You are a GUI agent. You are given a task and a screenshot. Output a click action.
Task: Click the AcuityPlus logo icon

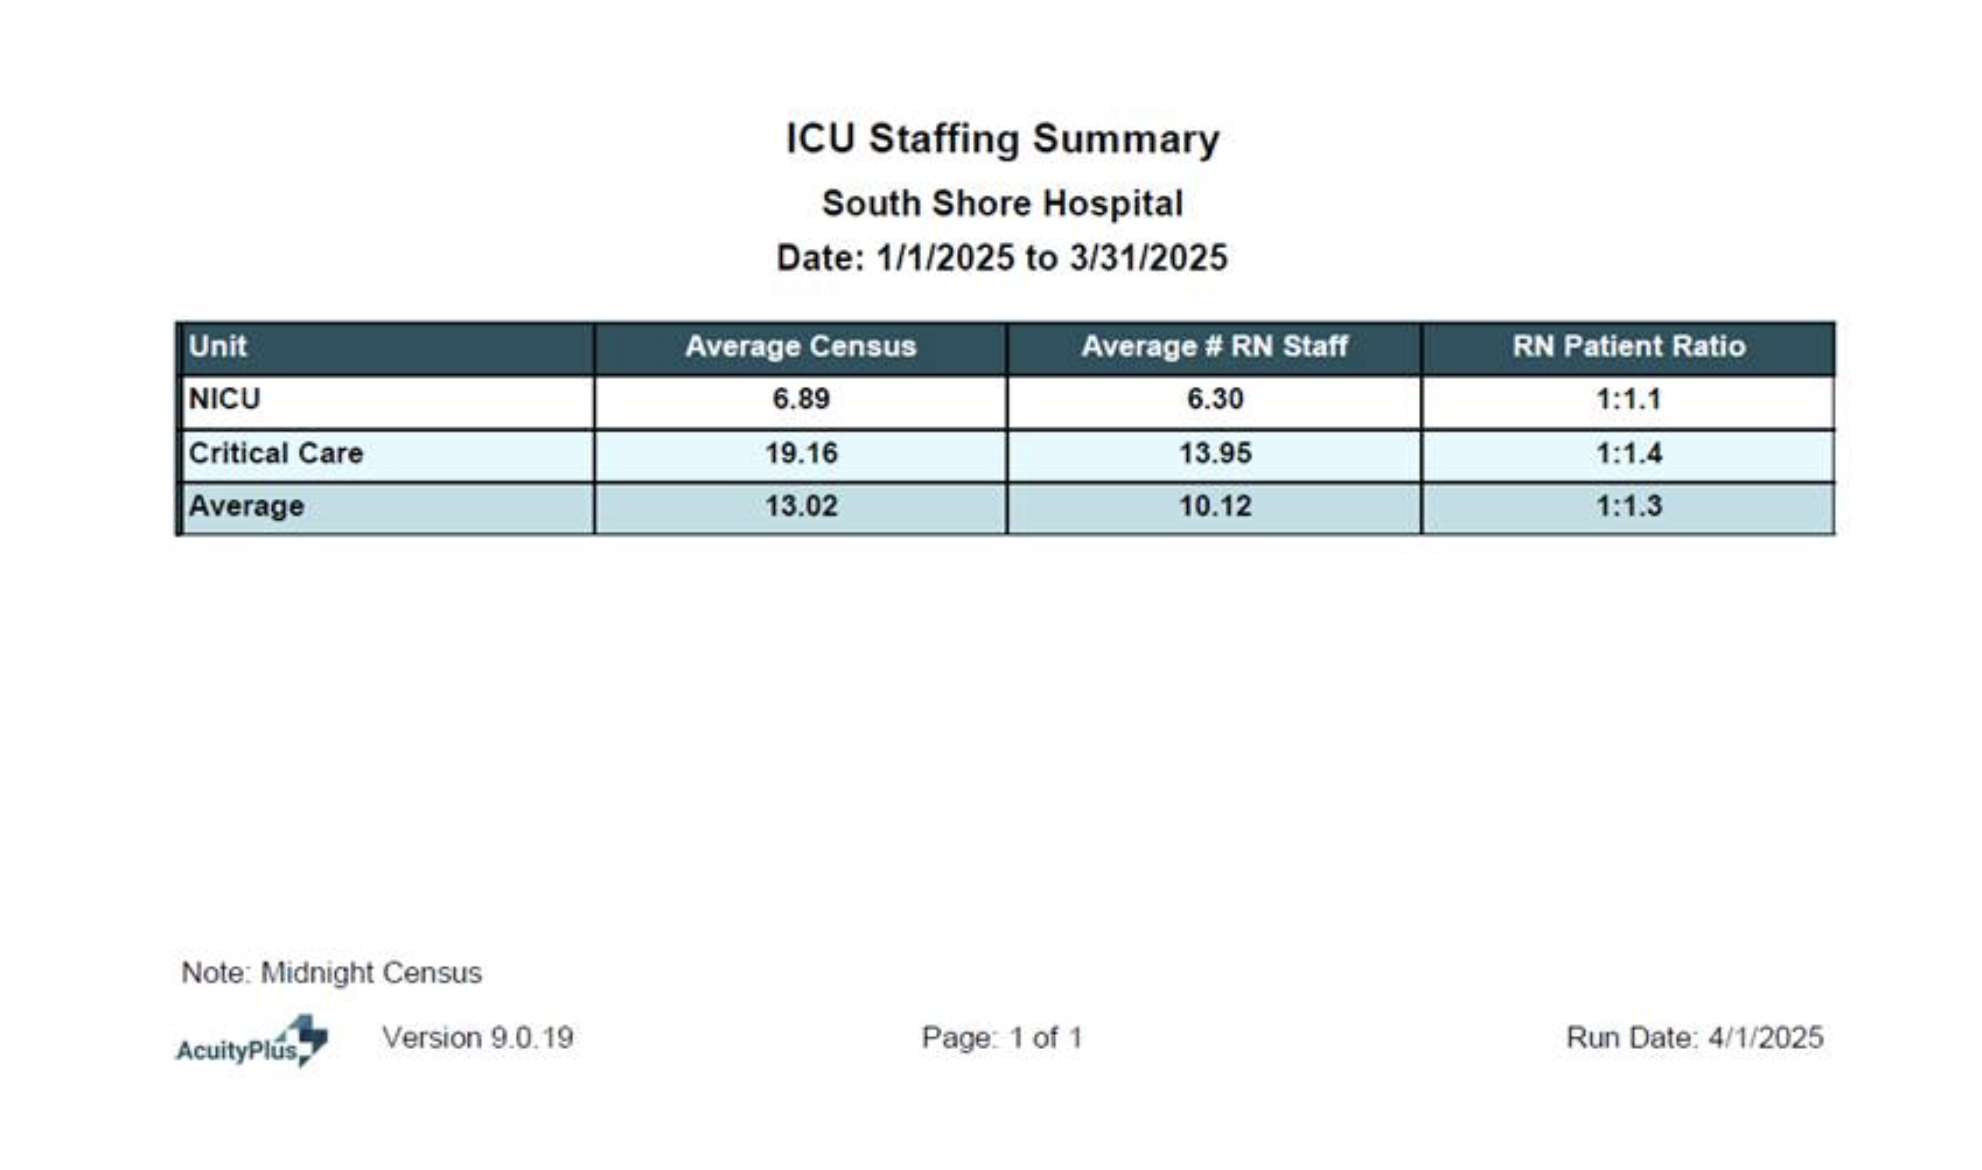252,1042
